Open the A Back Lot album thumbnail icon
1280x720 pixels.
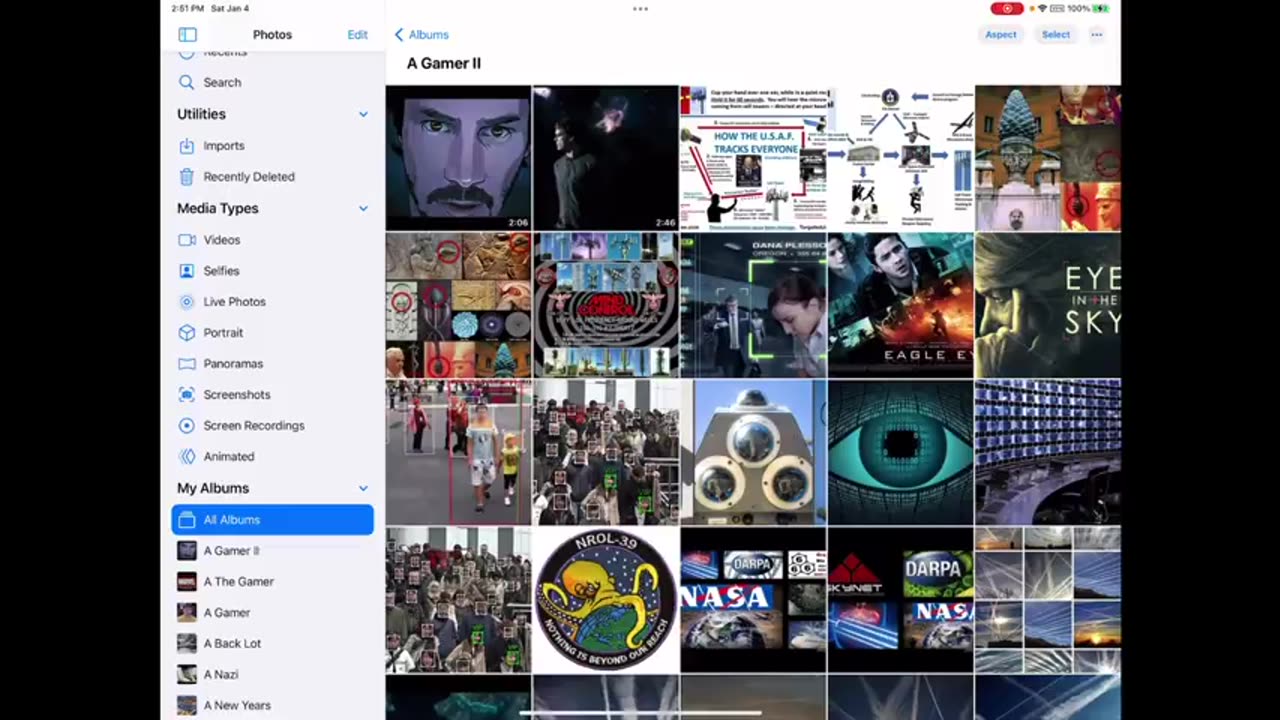(x=186, y=643)
